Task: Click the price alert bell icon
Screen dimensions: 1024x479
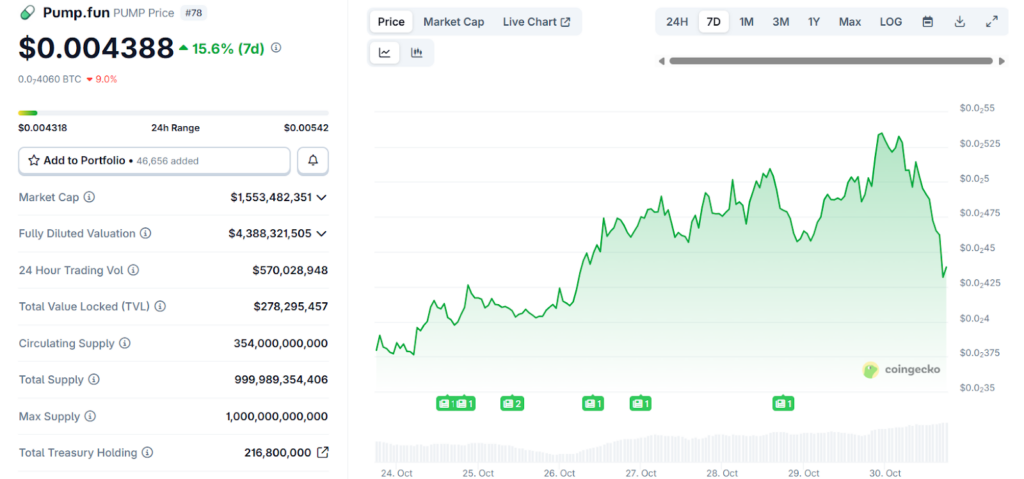Action: [313, 160]
